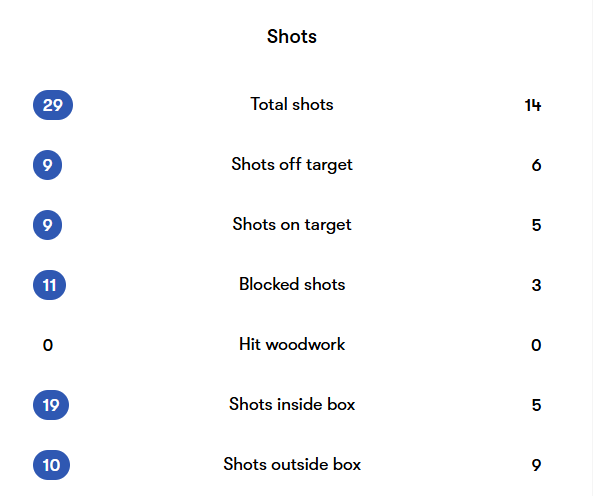This screenshot has height=496, width=594.
Task: Click the Shots on target label
Action: (292, 225)
